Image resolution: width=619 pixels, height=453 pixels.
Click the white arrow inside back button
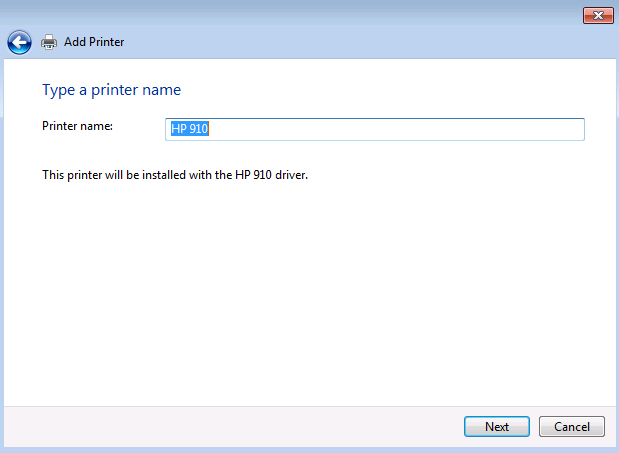(x=19, y=42)
